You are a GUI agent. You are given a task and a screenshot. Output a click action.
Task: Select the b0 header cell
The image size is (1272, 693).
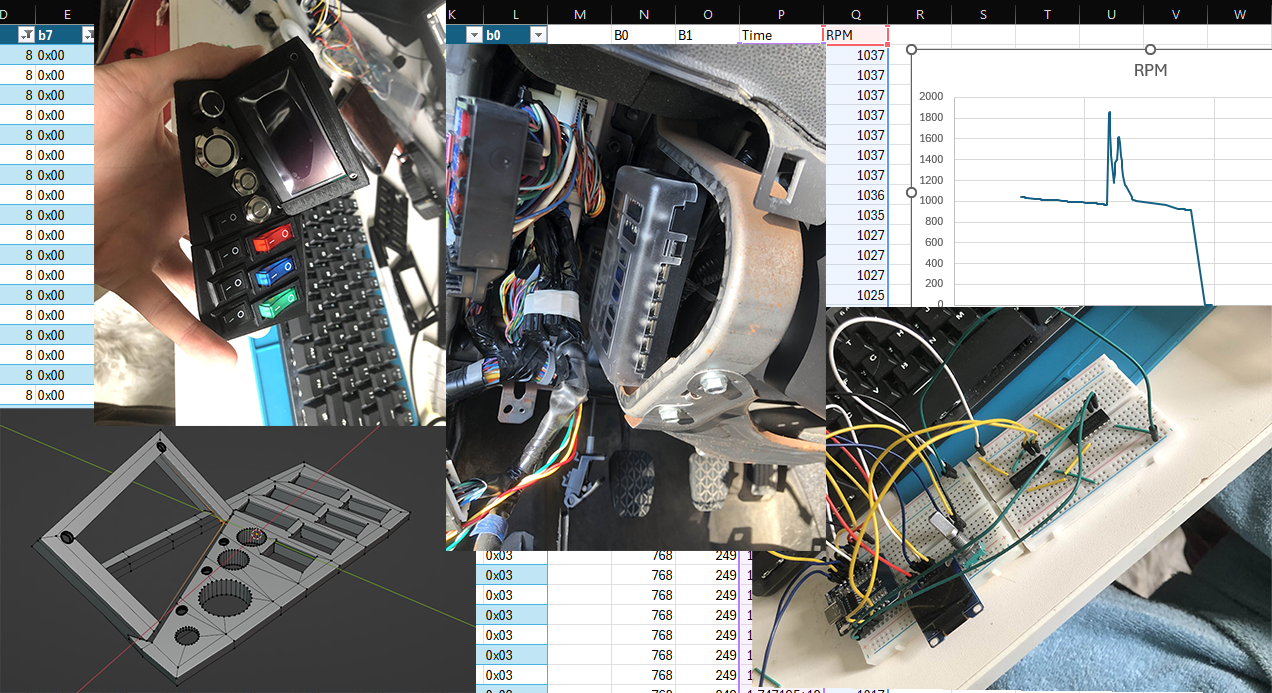click(516, 35)
